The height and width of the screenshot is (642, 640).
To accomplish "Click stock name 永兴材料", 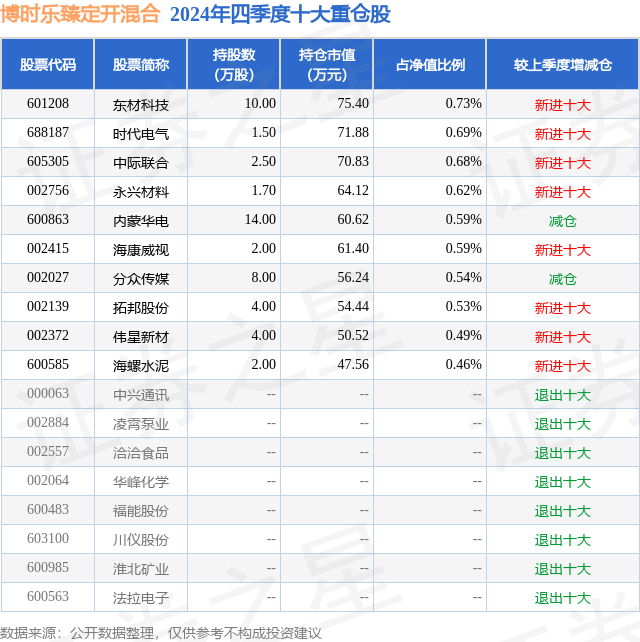I will pyautogui.click(x=141, y=192).
